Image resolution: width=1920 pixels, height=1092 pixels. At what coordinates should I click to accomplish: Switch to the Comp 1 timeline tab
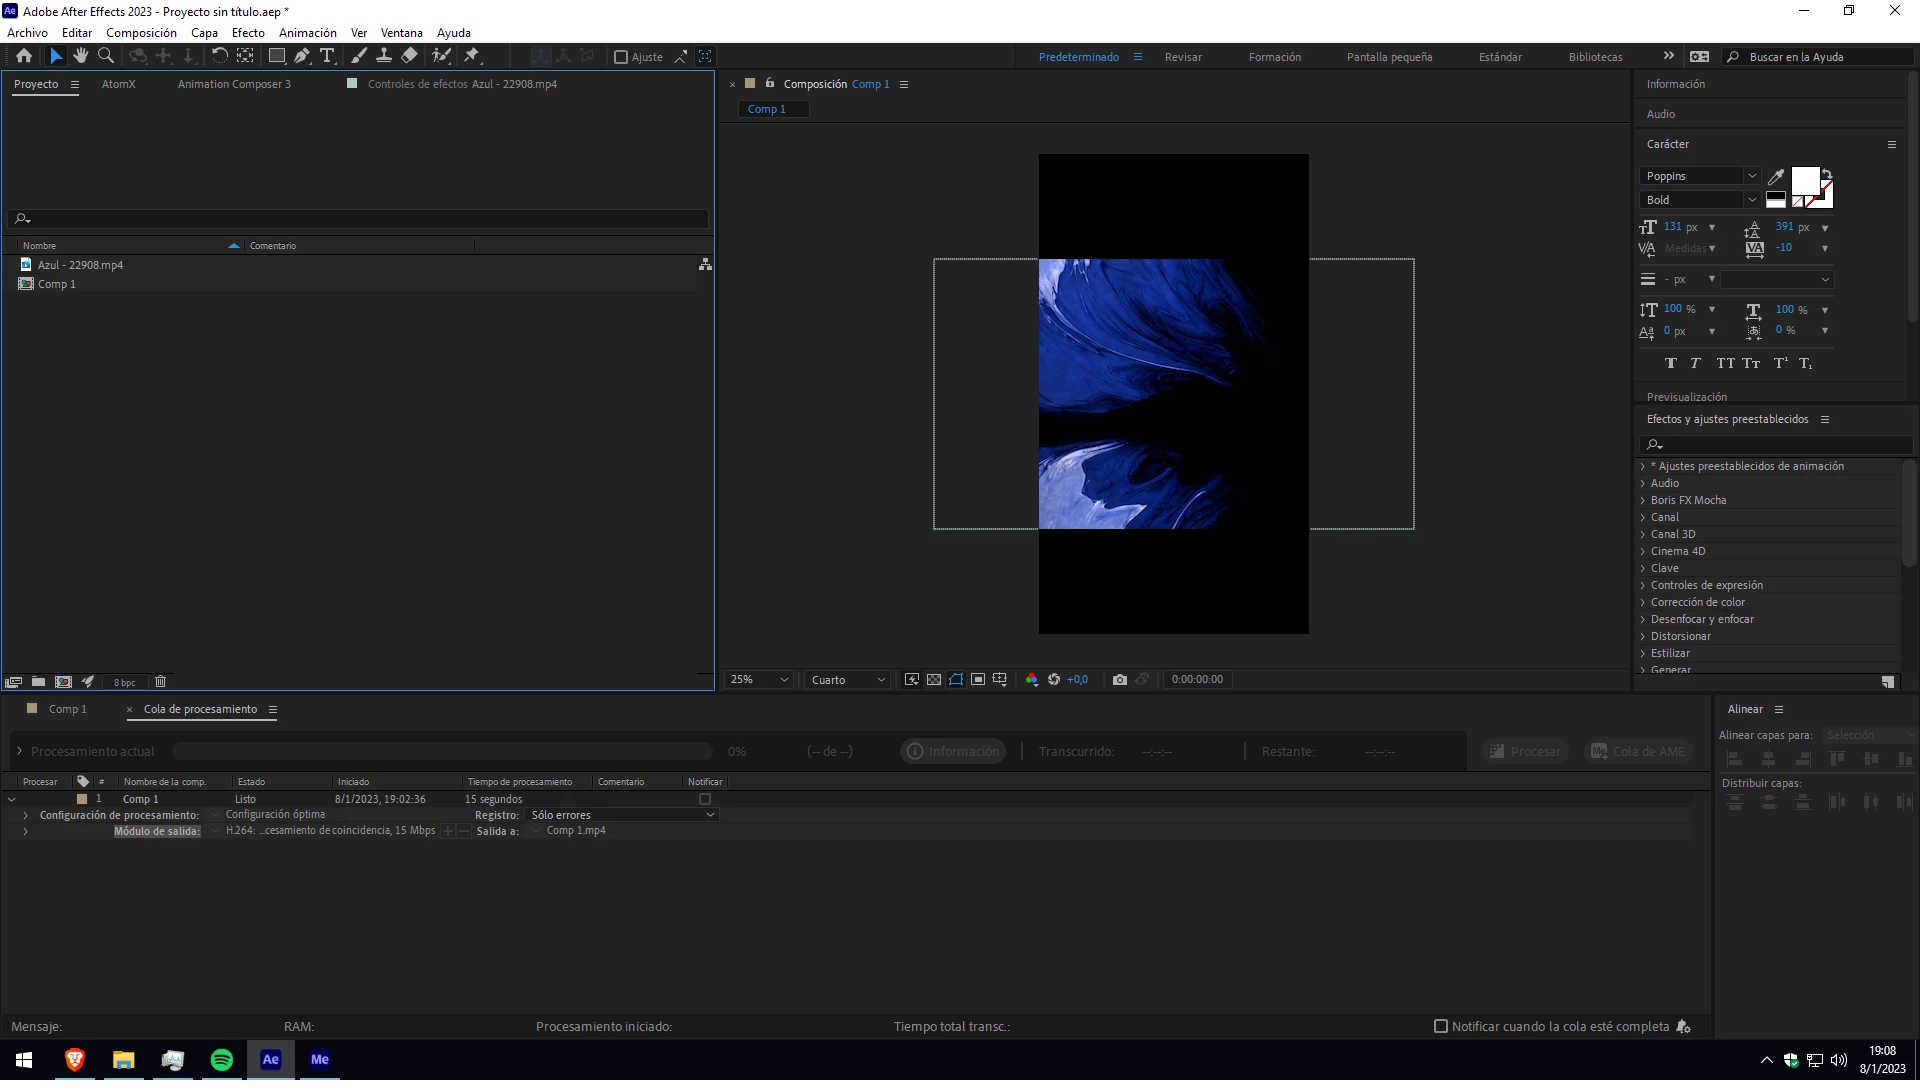pyautogui.click(x=67, y=710)
